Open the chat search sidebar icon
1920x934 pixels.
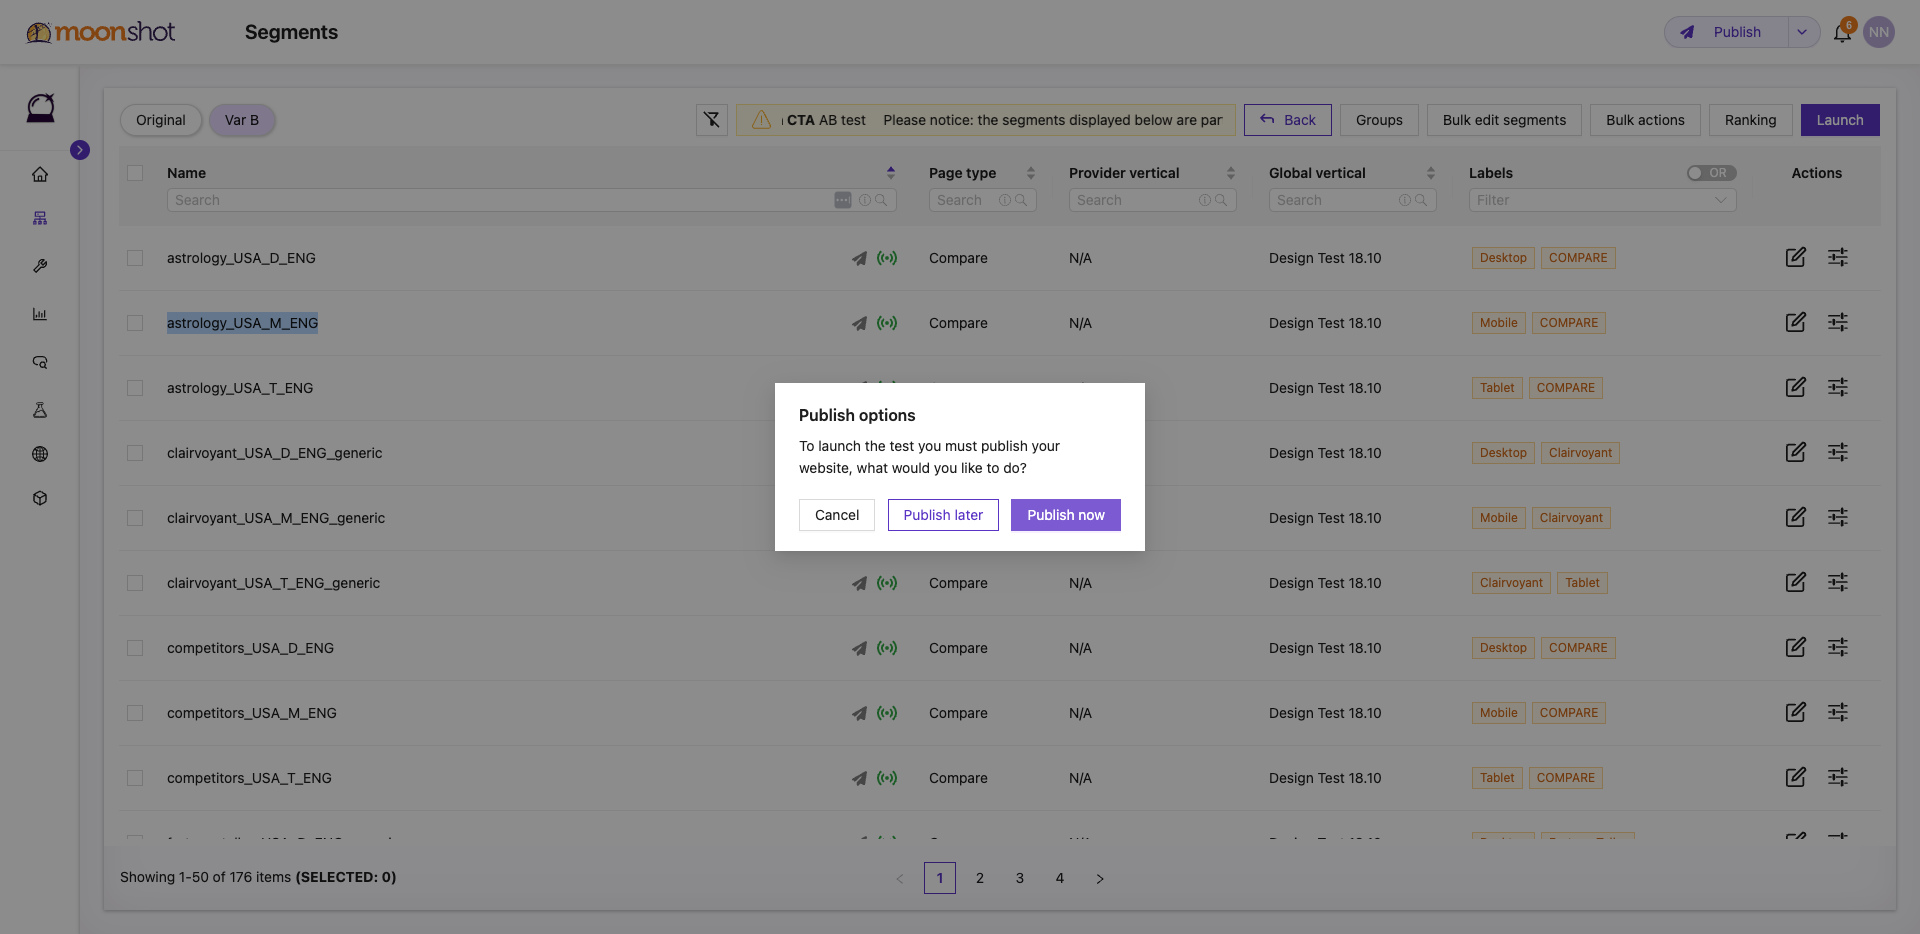coord(40,362)
